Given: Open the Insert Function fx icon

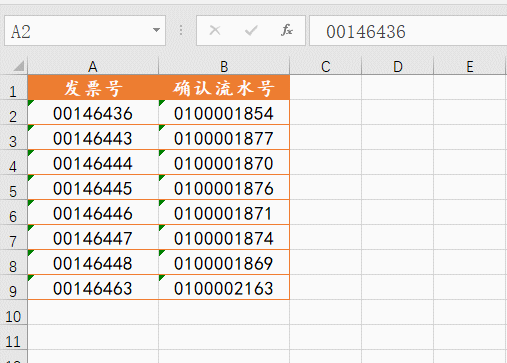Looking at the screenshot, I should click(x=287, y=31).
